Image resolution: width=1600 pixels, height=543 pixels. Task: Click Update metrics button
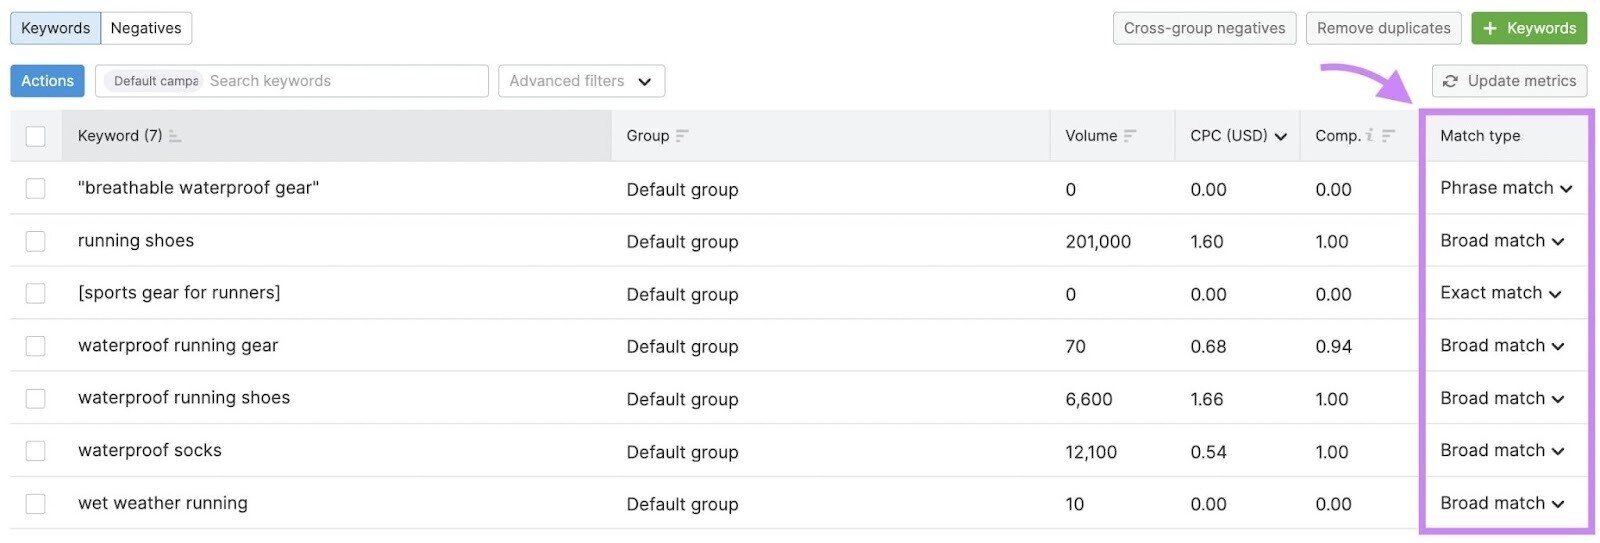pos(1509,81)
